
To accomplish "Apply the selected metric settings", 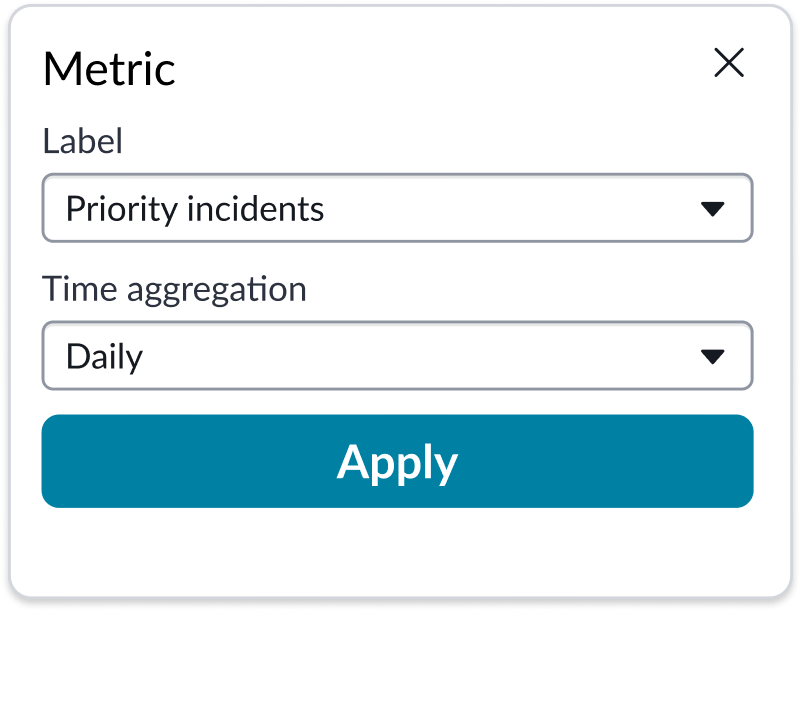I will 397,461.
